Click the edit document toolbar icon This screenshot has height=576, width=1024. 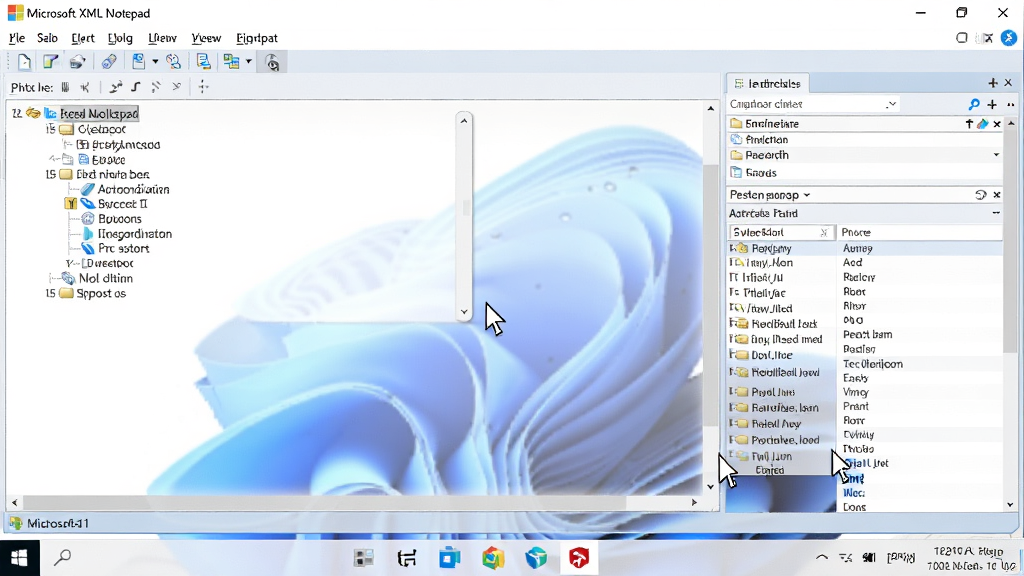point(50,62)
